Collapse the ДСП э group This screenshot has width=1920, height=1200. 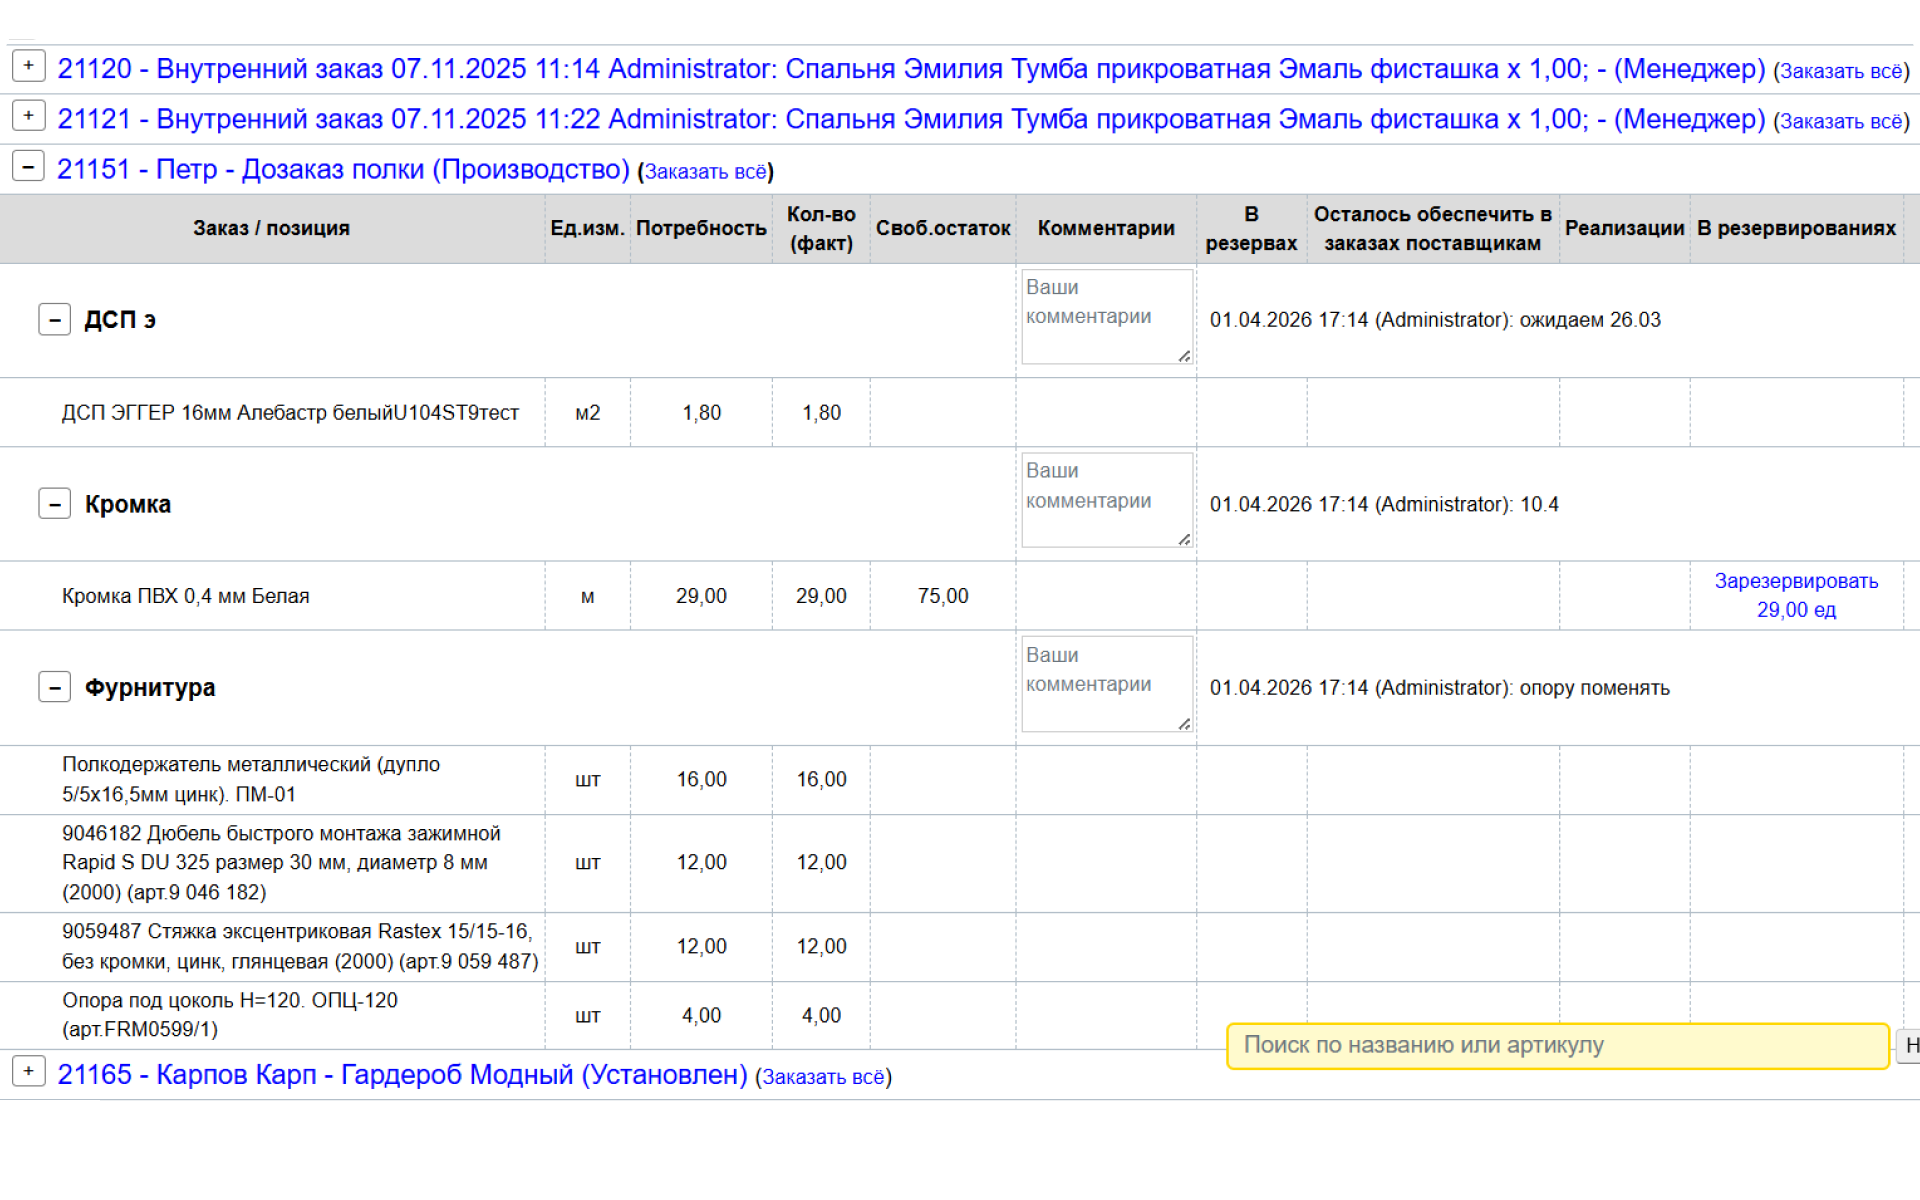[55, 320]
